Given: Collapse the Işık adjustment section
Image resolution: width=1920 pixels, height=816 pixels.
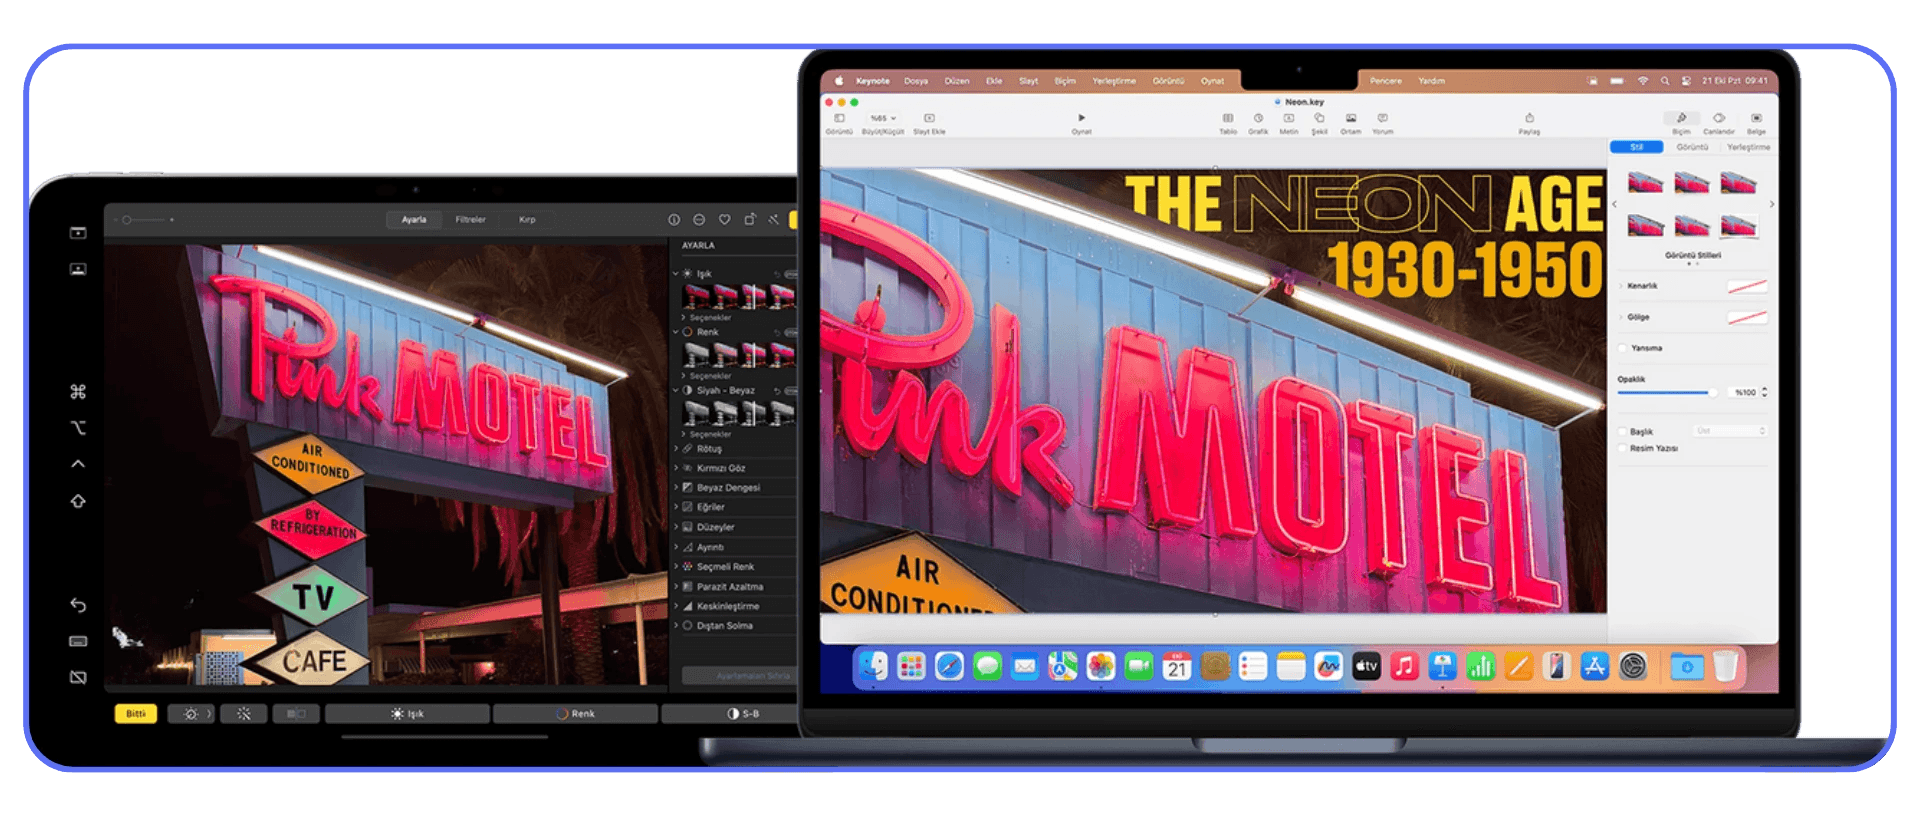Looking at the screenshot, I should 676,273.
